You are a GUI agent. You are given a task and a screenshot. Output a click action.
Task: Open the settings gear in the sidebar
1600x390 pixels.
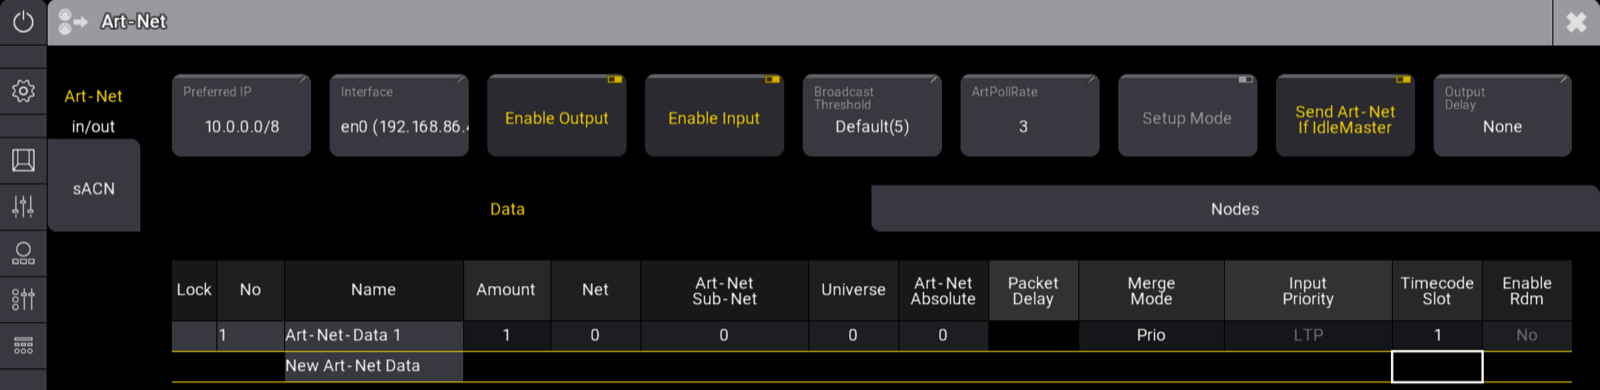click(x=23, y=91)
